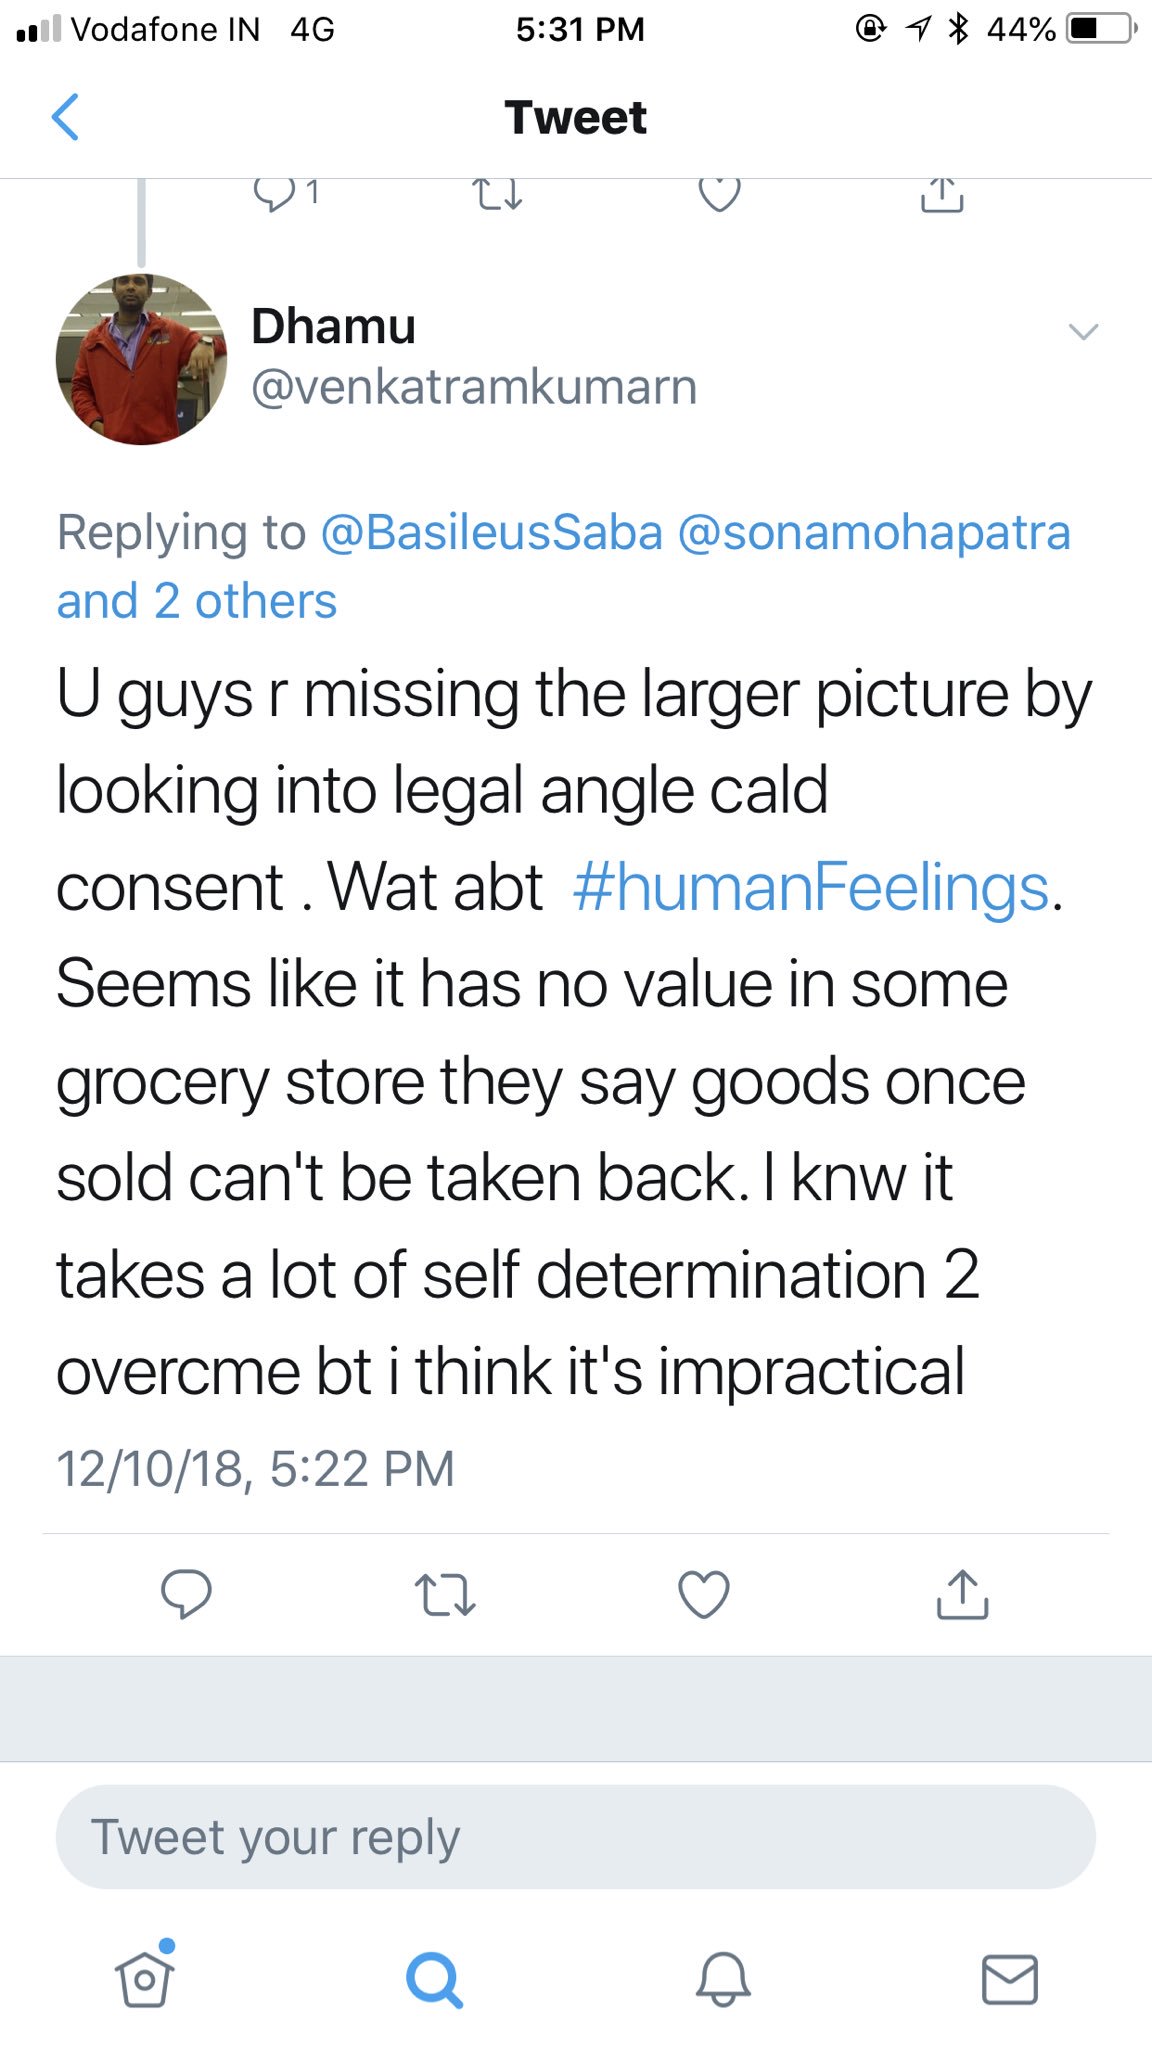Screen dimensions: 1152x2048
Task: Open Dhamu's profile picture
Action: tap(141, 359)
